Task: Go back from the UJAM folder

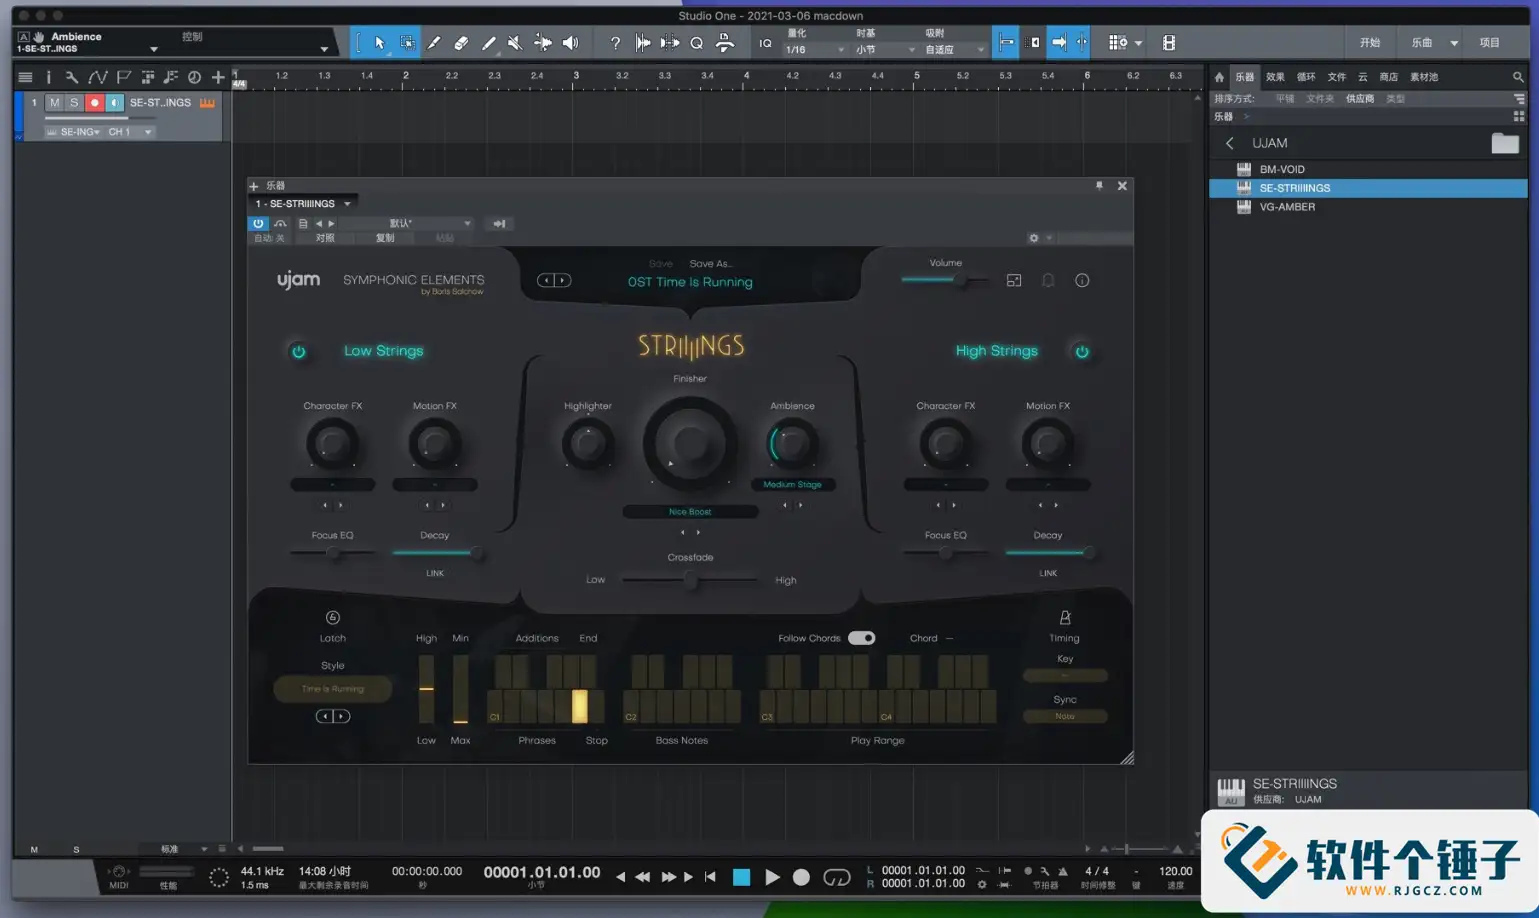Action: (x=1230, y=143)
